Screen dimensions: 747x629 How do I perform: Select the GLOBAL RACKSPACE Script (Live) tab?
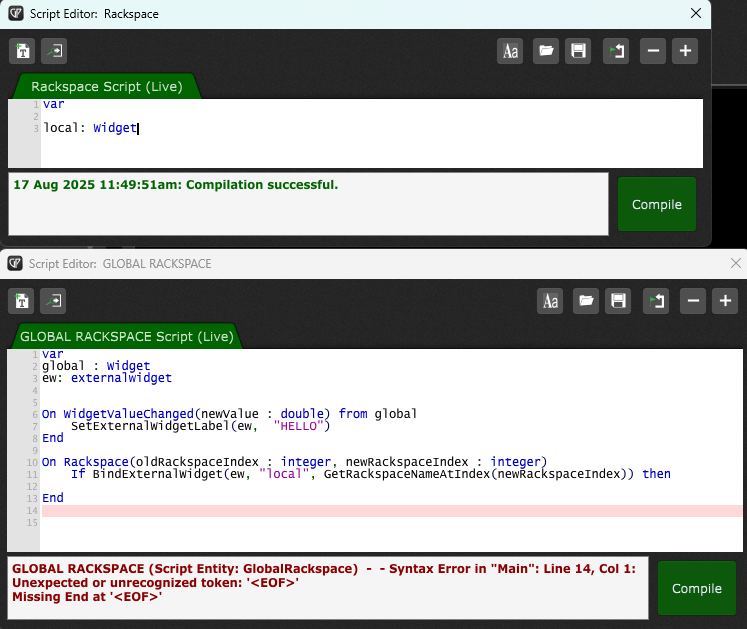[127, 336]
